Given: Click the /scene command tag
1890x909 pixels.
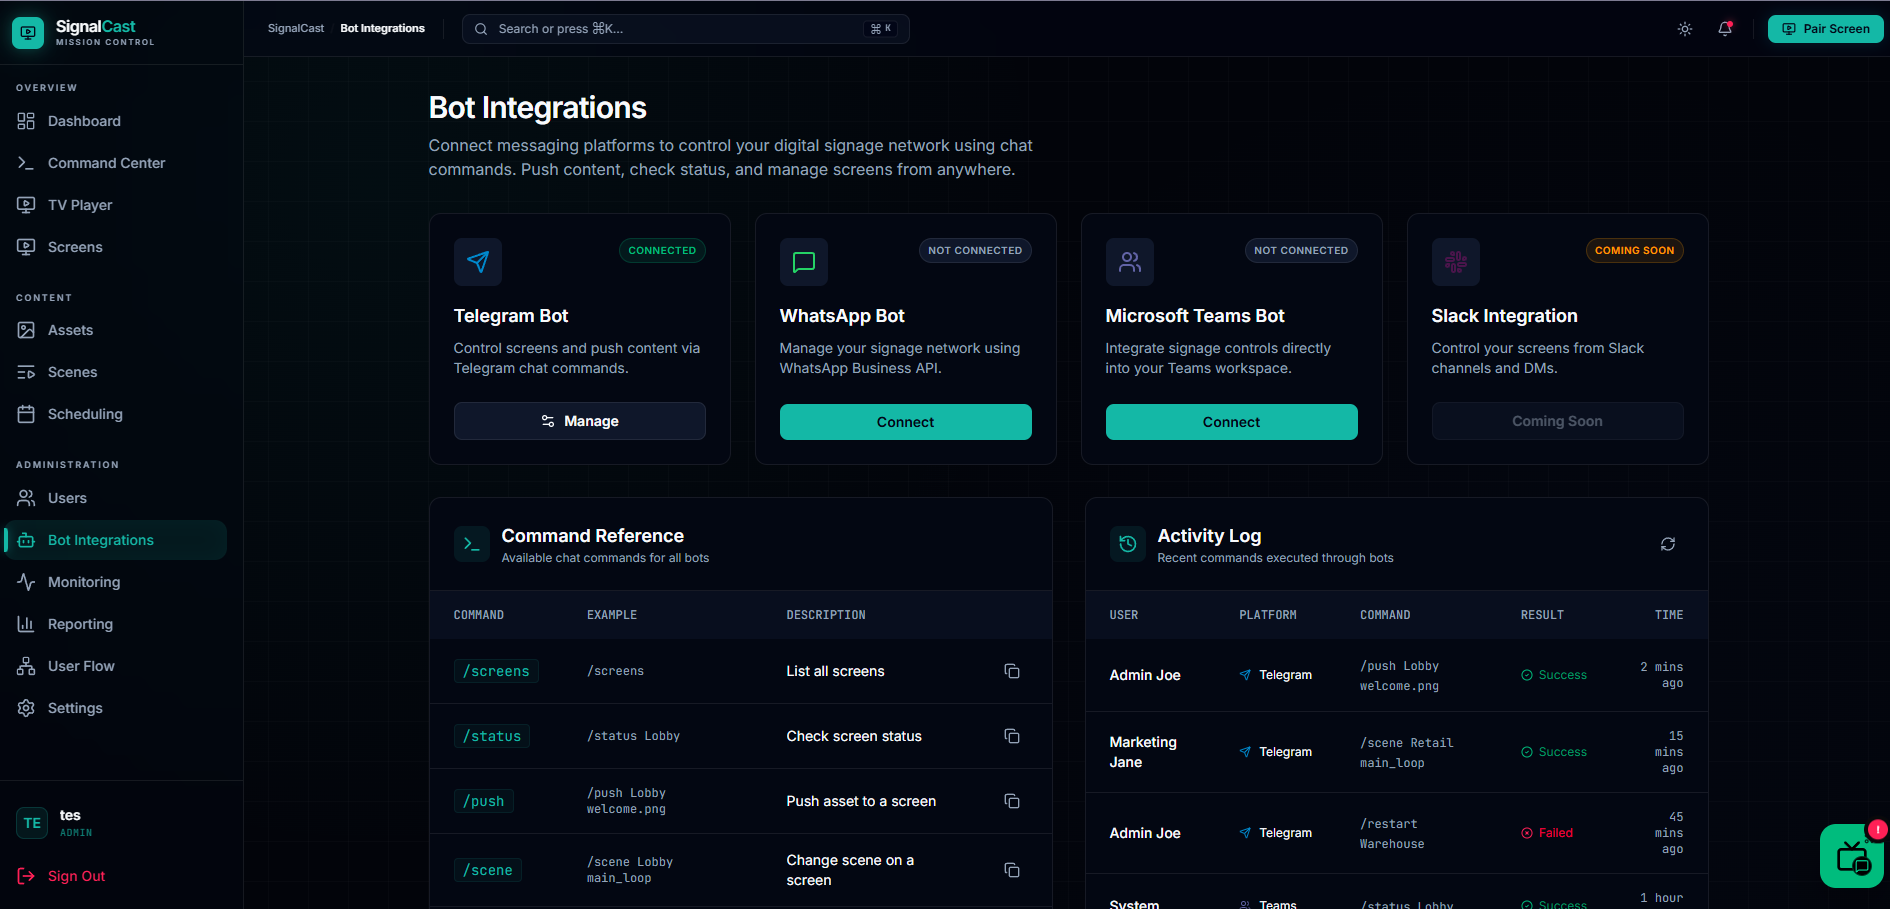Looking at the screenshot, I should tap(488, 870).
